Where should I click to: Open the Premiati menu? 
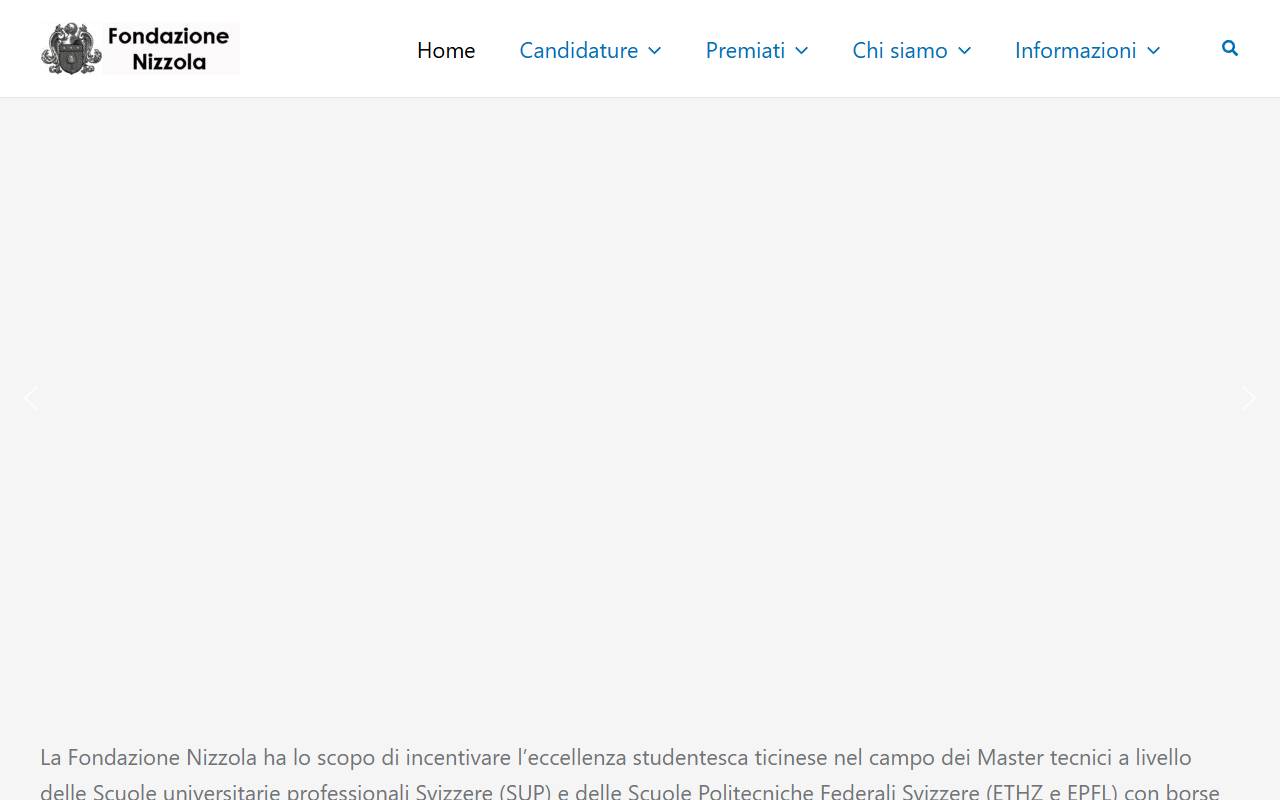coord(746,50)
